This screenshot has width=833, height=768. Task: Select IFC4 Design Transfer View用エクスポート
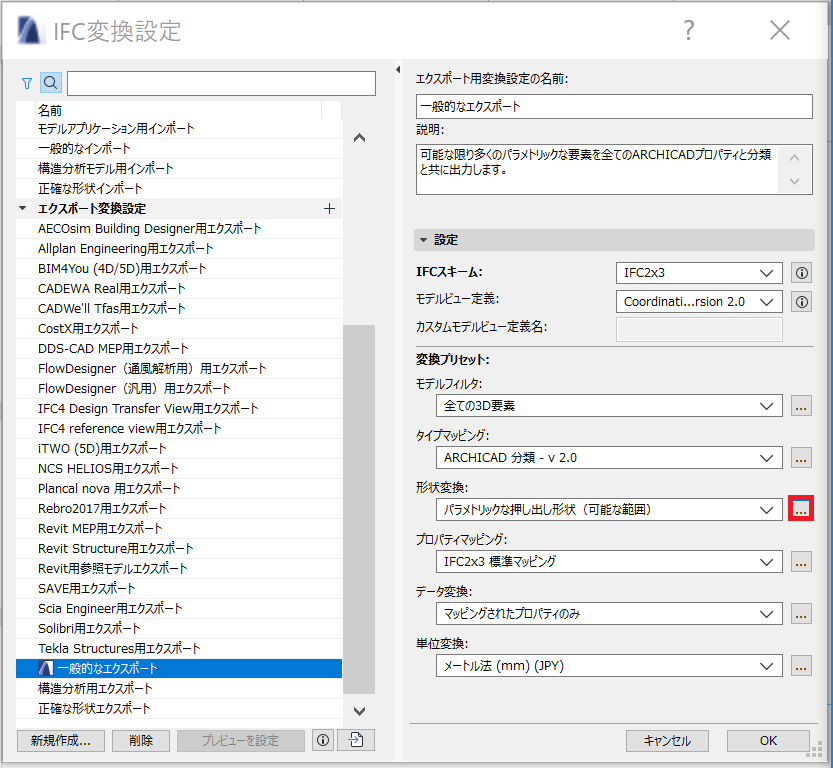coord(179,409)
